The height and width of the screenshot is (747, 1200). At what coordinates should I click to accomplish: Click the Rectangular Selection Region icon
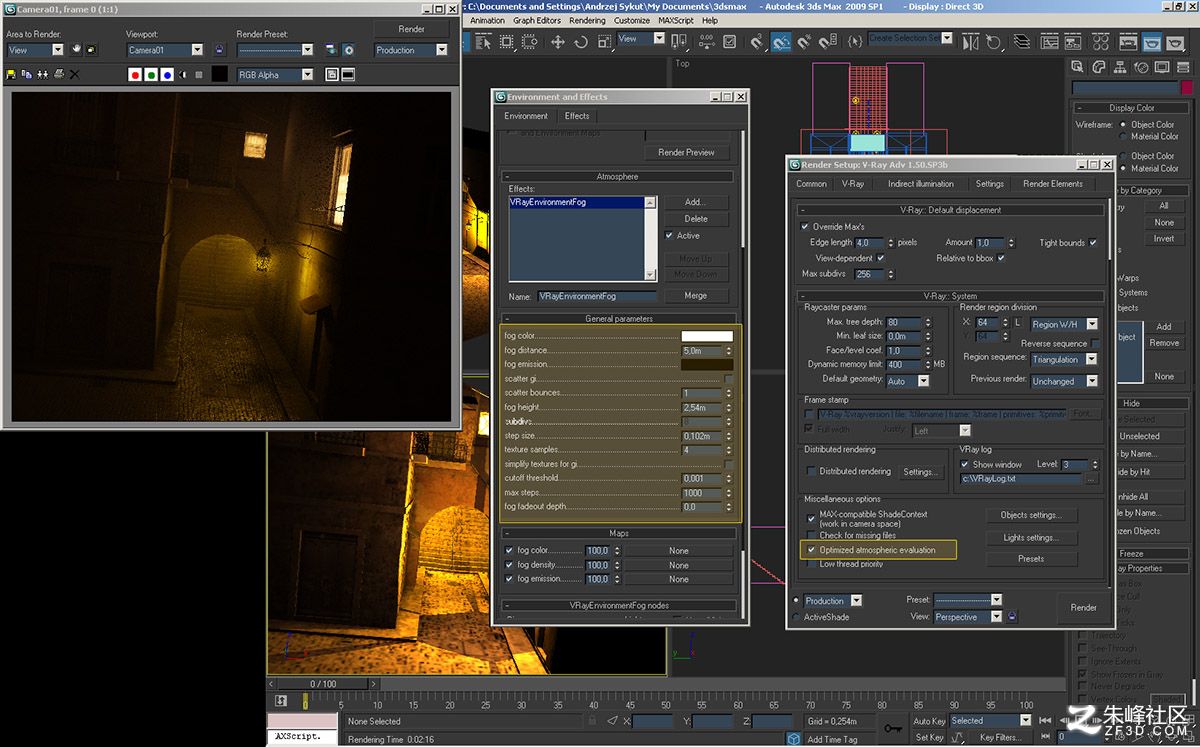click(507, 41)
